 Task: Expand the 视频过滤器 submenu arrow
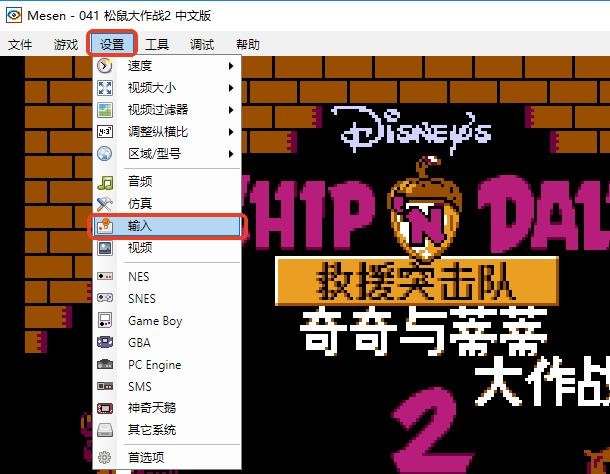pyautogui.click(x=231, y=110)
